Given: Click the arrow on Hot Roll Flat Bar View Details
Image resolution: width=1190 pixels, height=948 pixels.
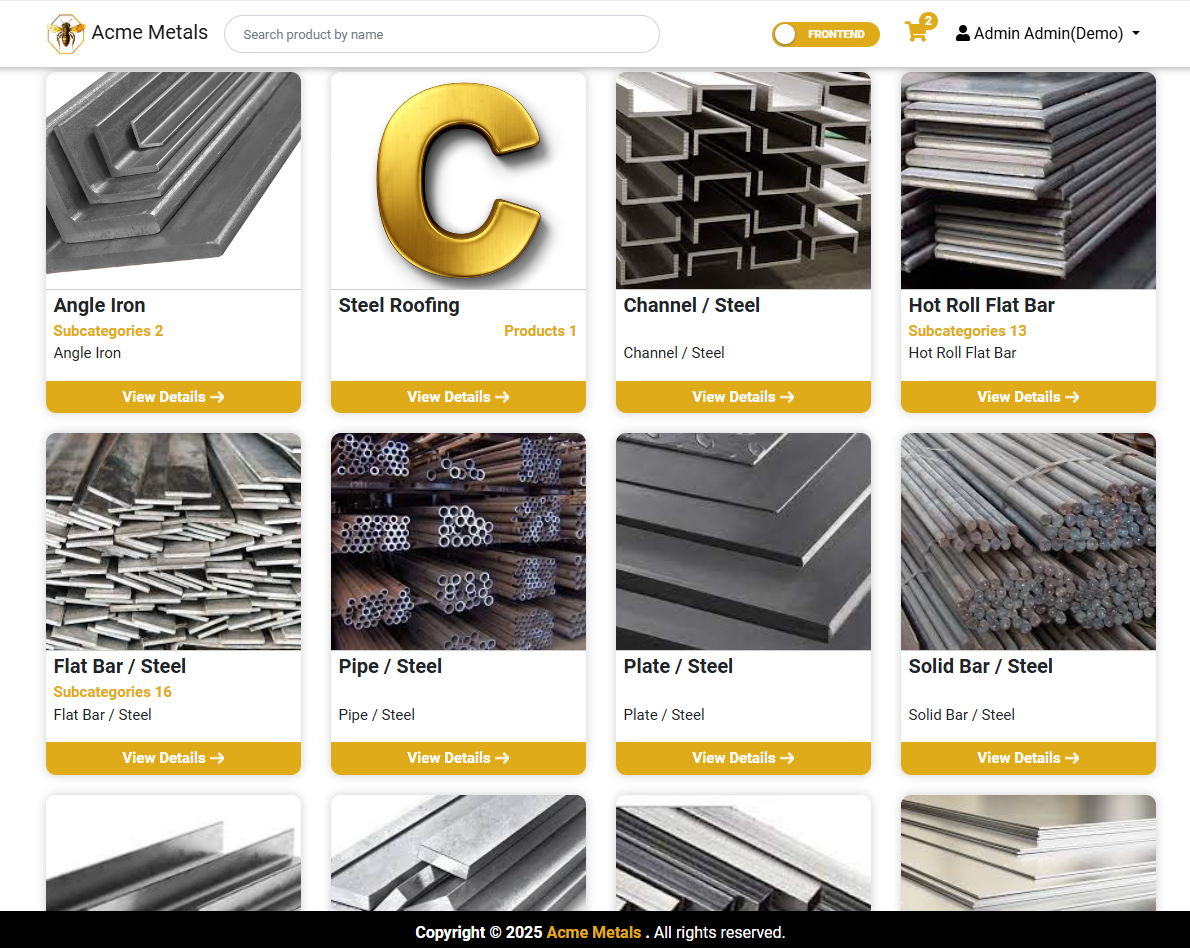Looking at the screenshot, I should [x=1072, y=397].
